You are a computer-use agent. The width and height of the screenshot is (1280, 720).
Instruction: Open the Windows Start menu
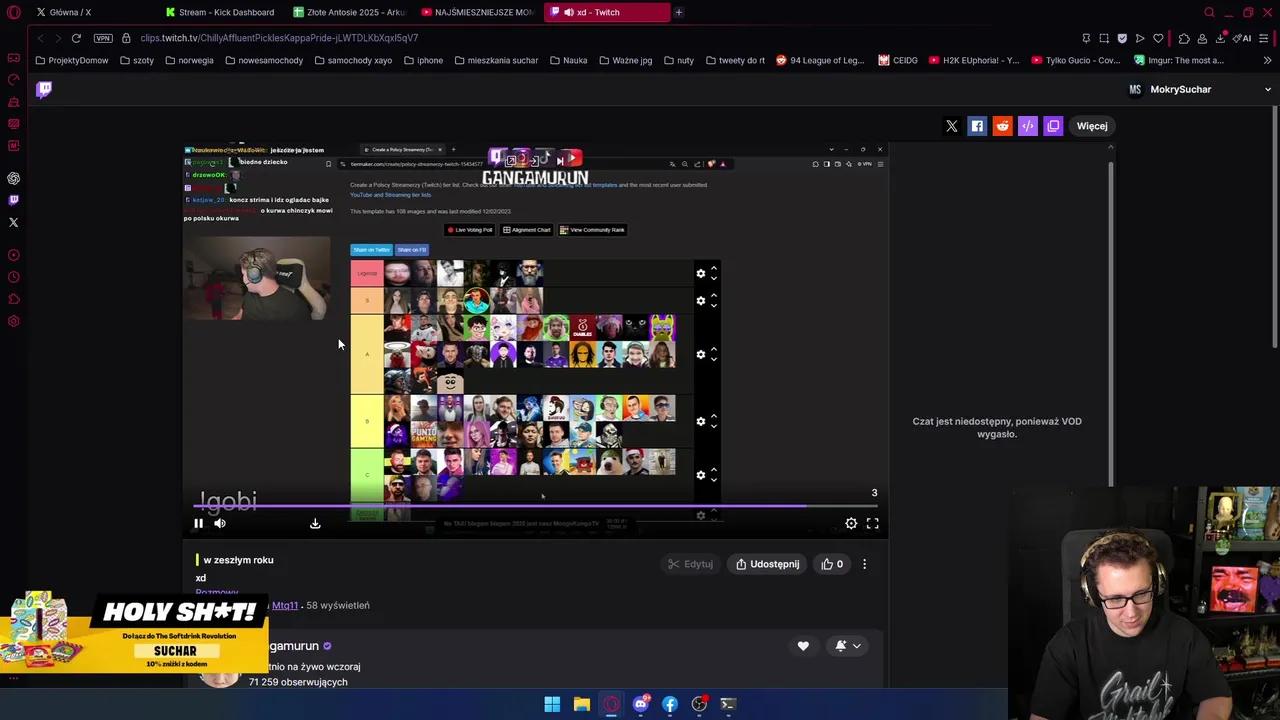point(552,704)
